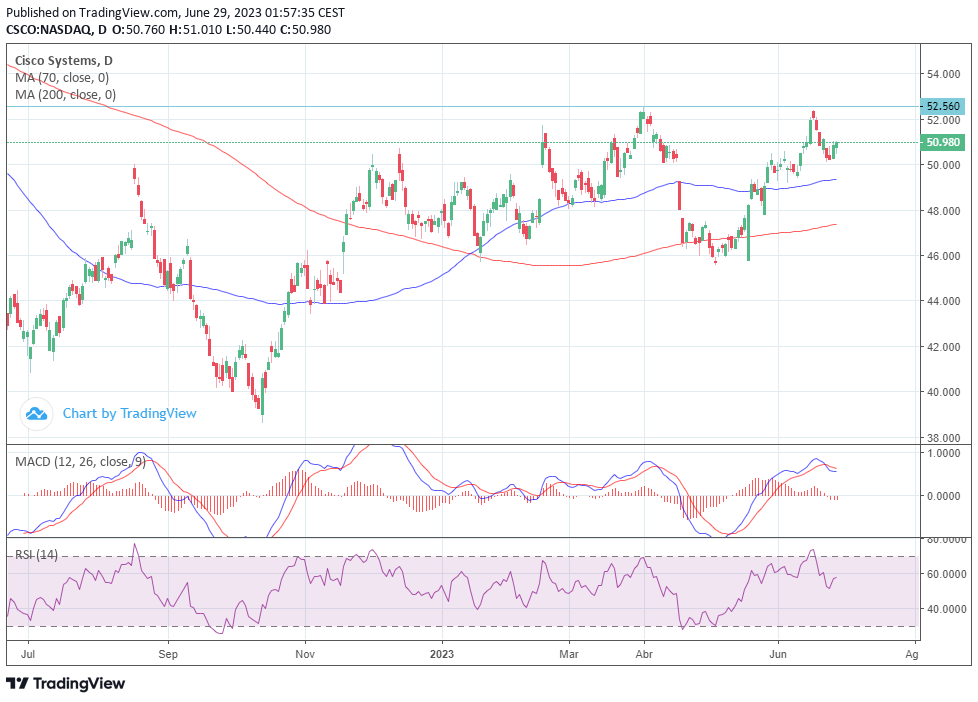Screen dimensions: 978x702
Task: Click the 'Mar' time axis label
Action: pos(569,654)
